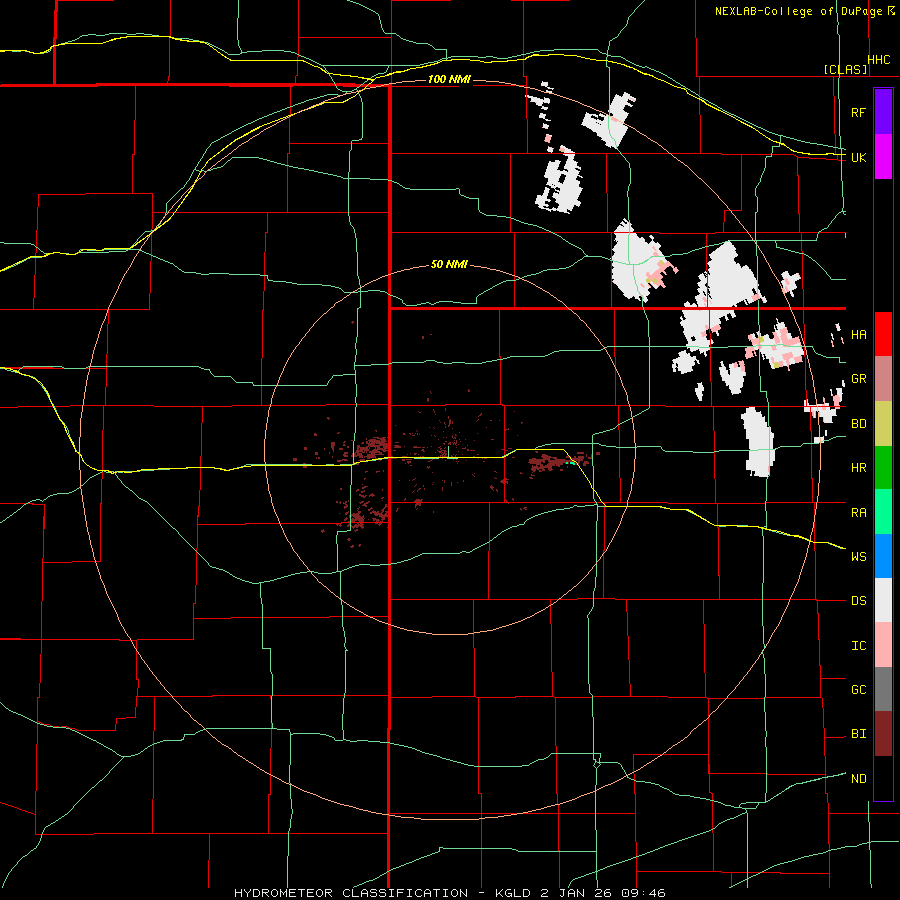The width and height of the screenshot is (900, 900).
Task: Select the red HA legend swatch
Action: (883, 334)
